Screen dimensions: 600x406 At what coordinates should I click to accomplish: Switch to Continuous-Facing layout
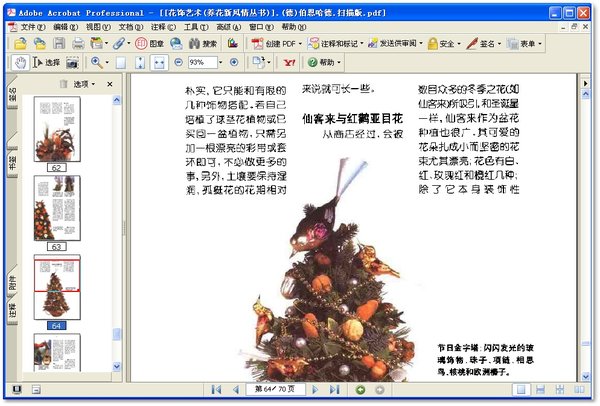pyautogui.click(x=560, y=390)
